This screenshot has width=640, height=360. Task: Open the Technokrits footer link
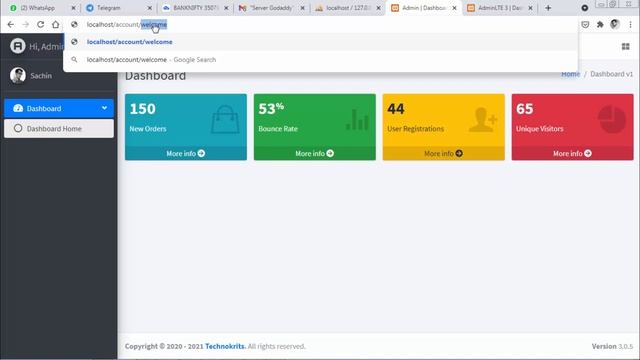click(225, 346)
